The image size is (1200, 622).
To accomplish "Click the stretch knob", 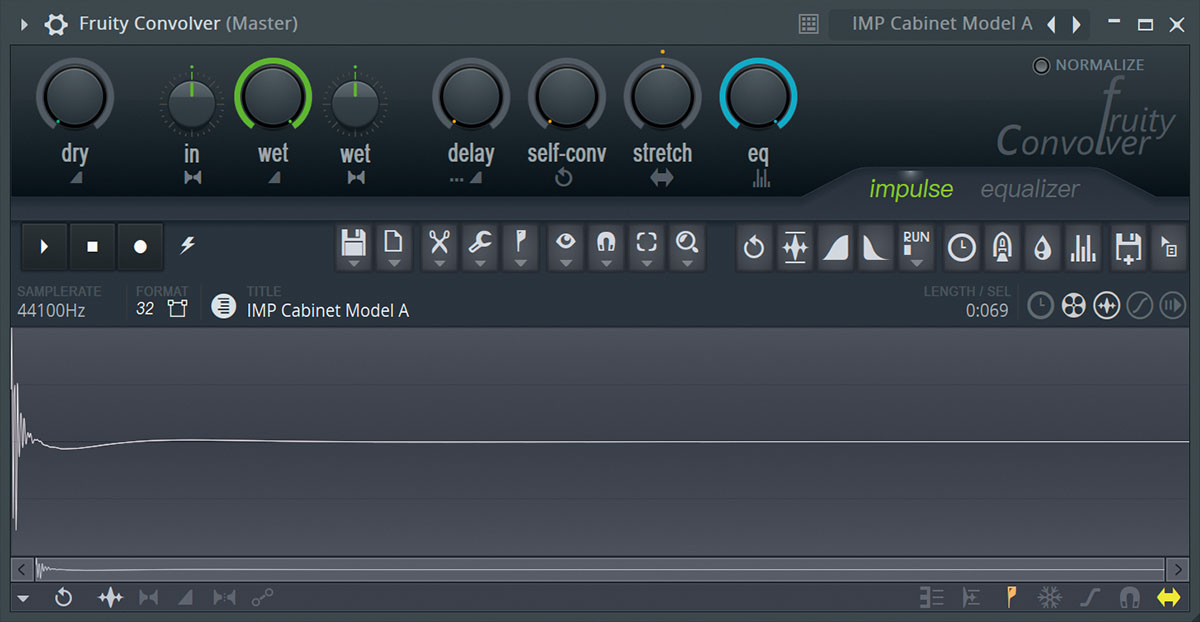I will tap(662, 95).
